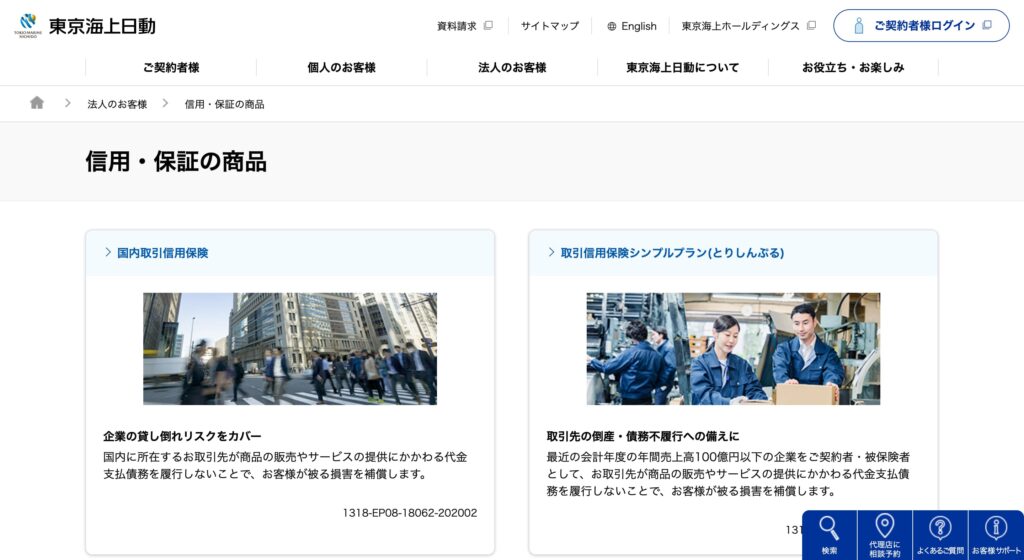Click chevron before 取引信用保険シンプルプラン
This screenshot has width=1024, height=560.
point(552,253)
